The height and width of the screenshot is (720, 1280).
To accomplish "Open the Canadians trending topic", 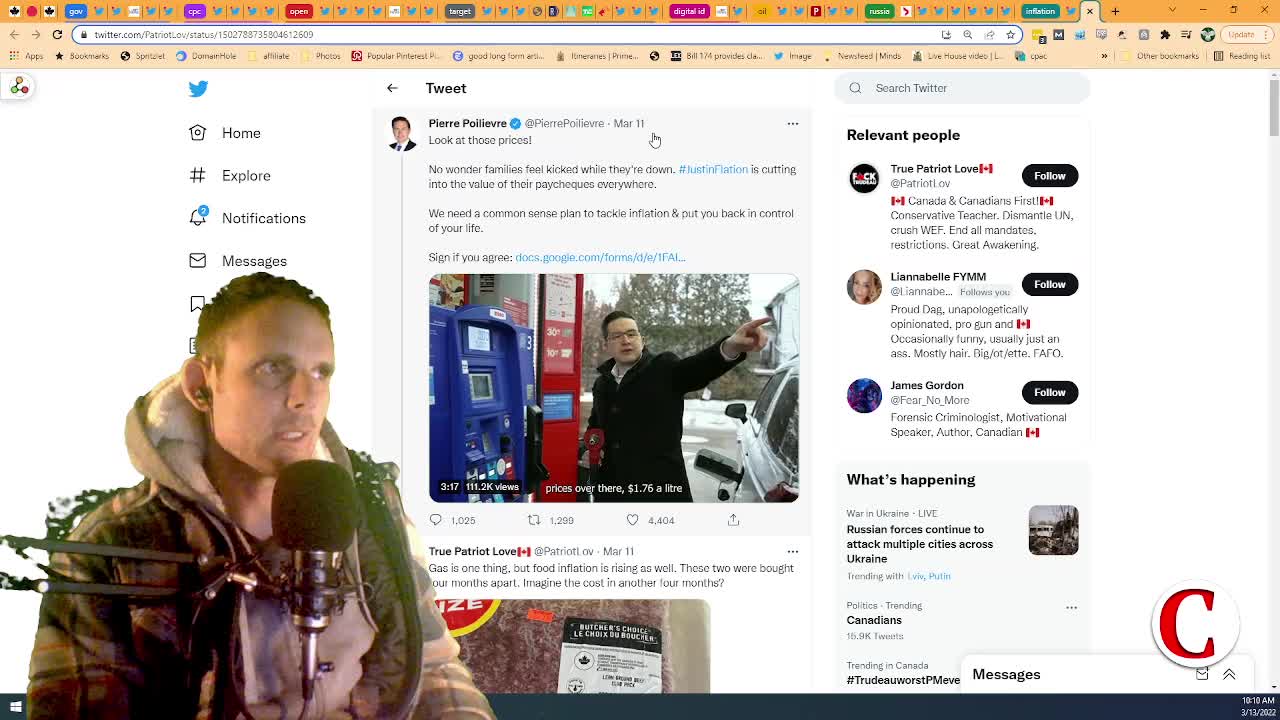I will pos(874,620).
